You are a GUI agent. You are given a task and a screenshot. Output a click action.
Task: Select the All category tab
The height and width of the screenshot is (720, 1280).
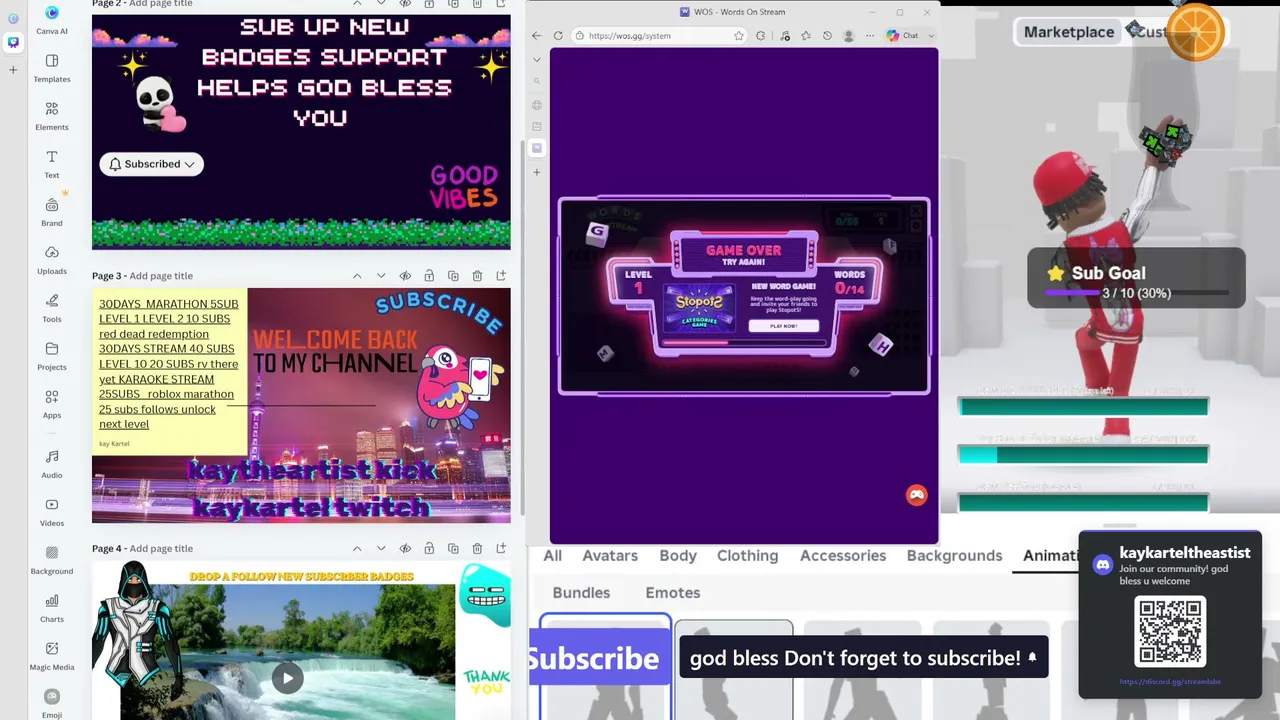click(x=552, y=556)
